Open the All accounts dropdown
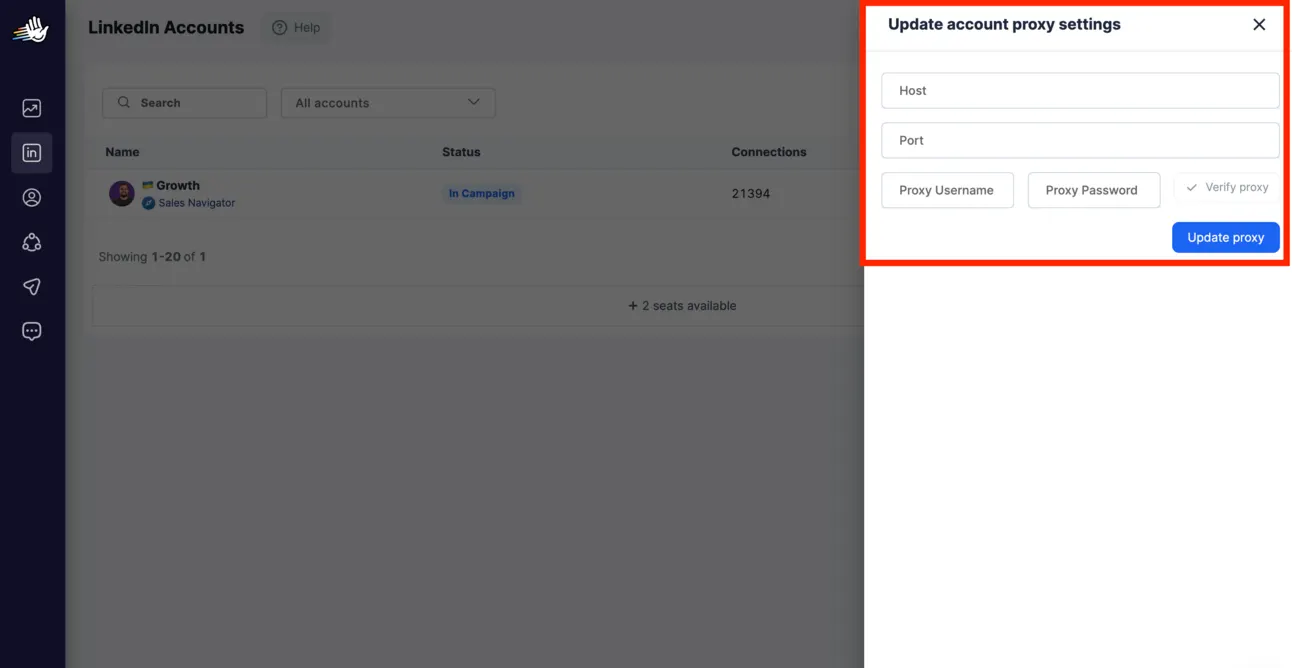The width and height of the screenshot is (1292, 668). click(x=388, y=103)
